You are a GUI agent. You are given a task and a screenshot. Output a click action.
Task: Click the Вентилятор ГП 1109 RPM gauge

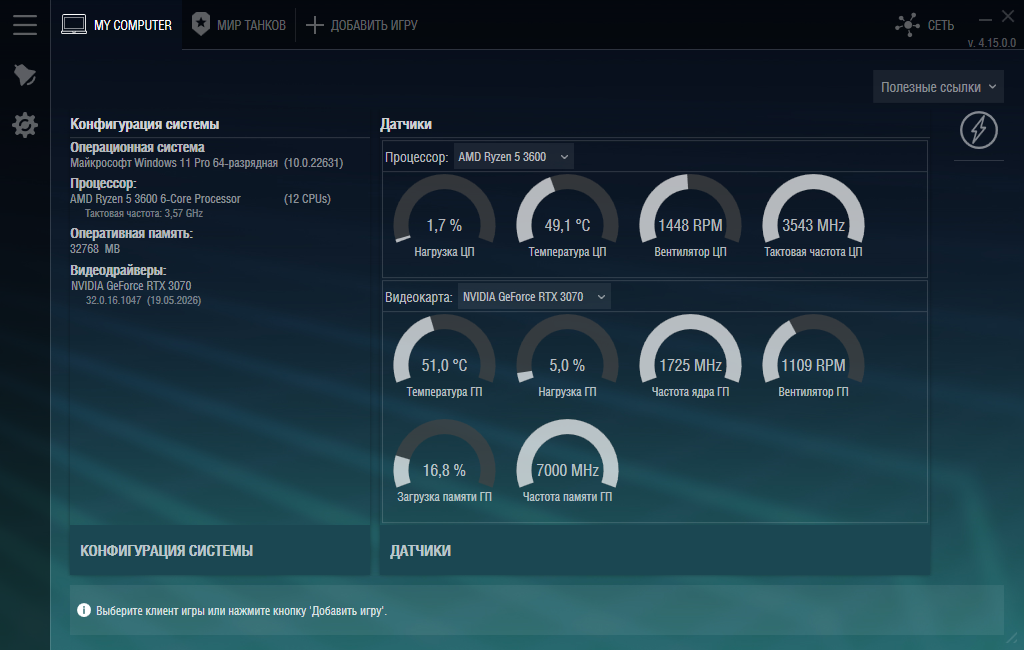coord(813,357)
